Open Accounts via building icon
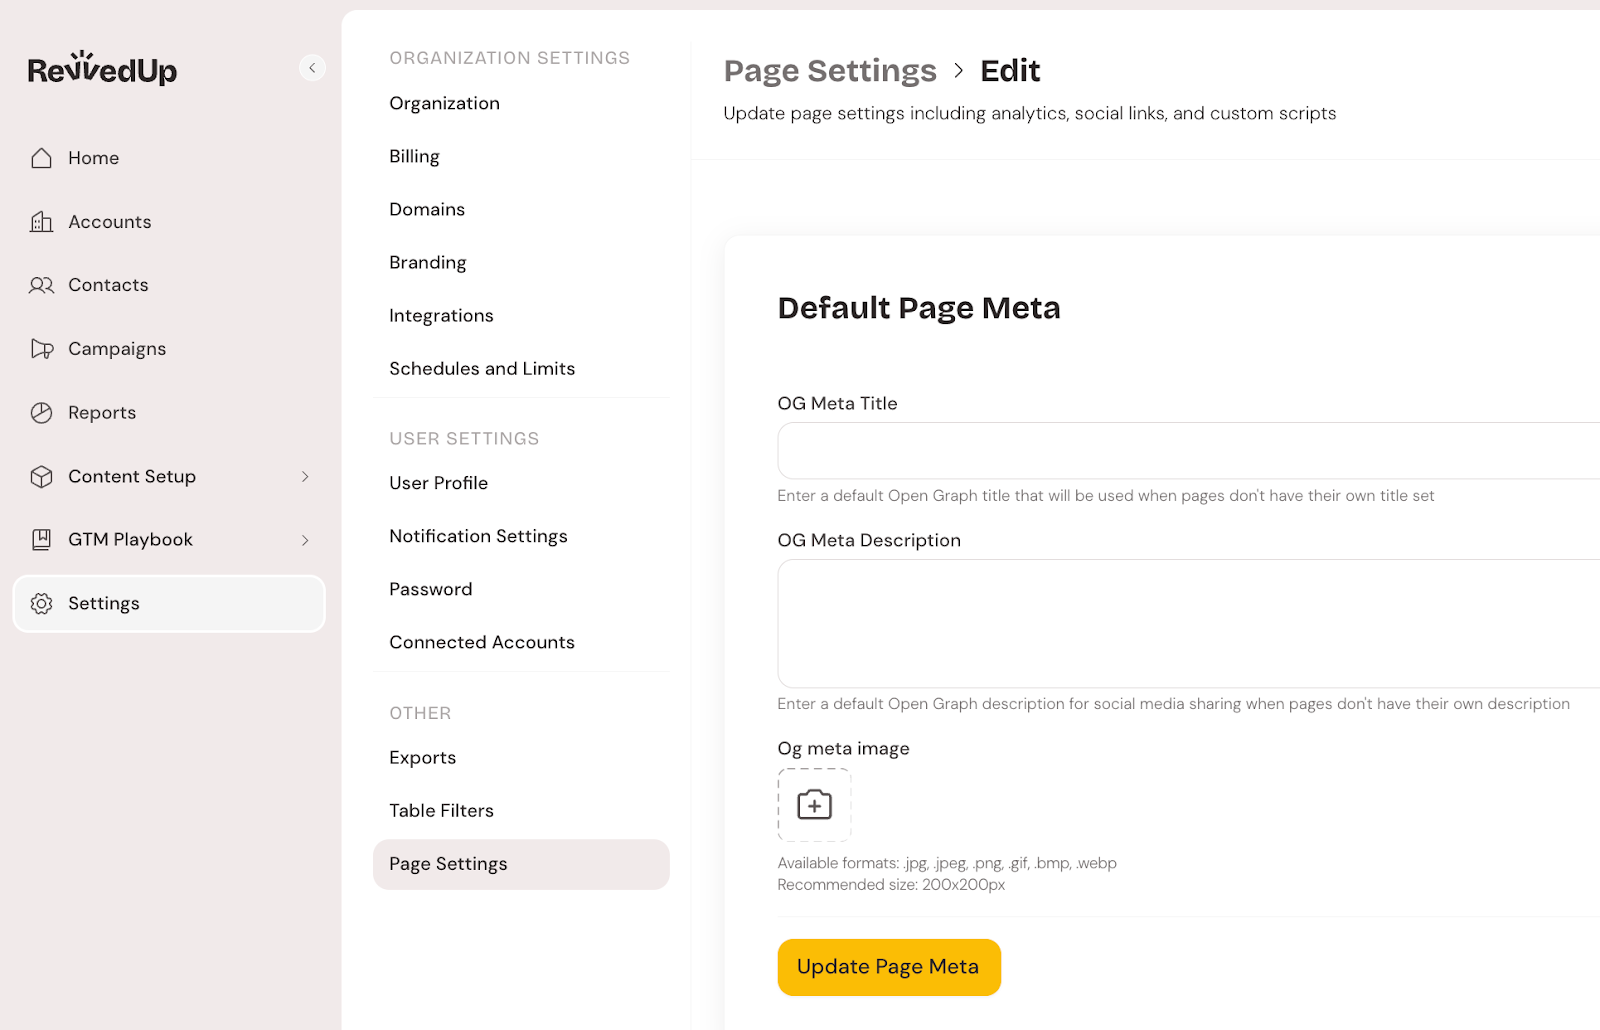 click(x=41, y=222)
